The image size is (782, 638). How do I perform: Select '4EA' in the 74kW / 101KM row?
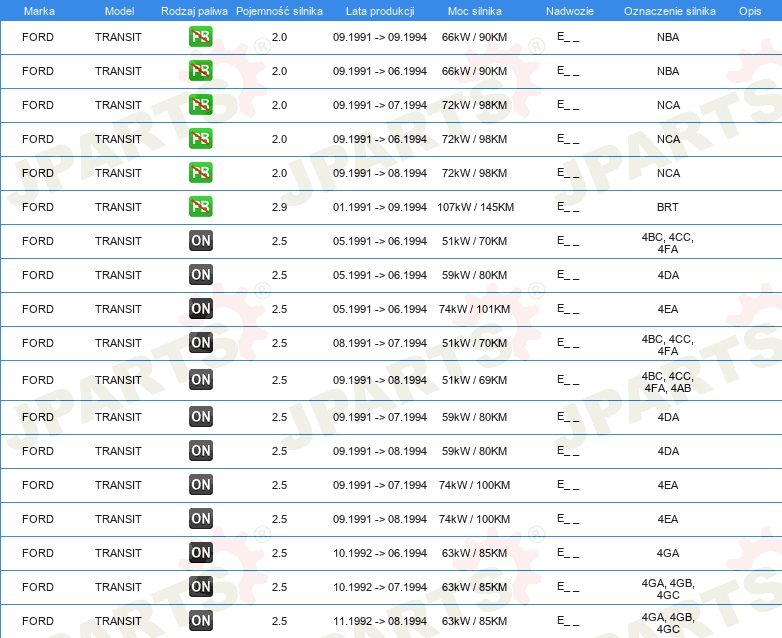pos(668,309)
